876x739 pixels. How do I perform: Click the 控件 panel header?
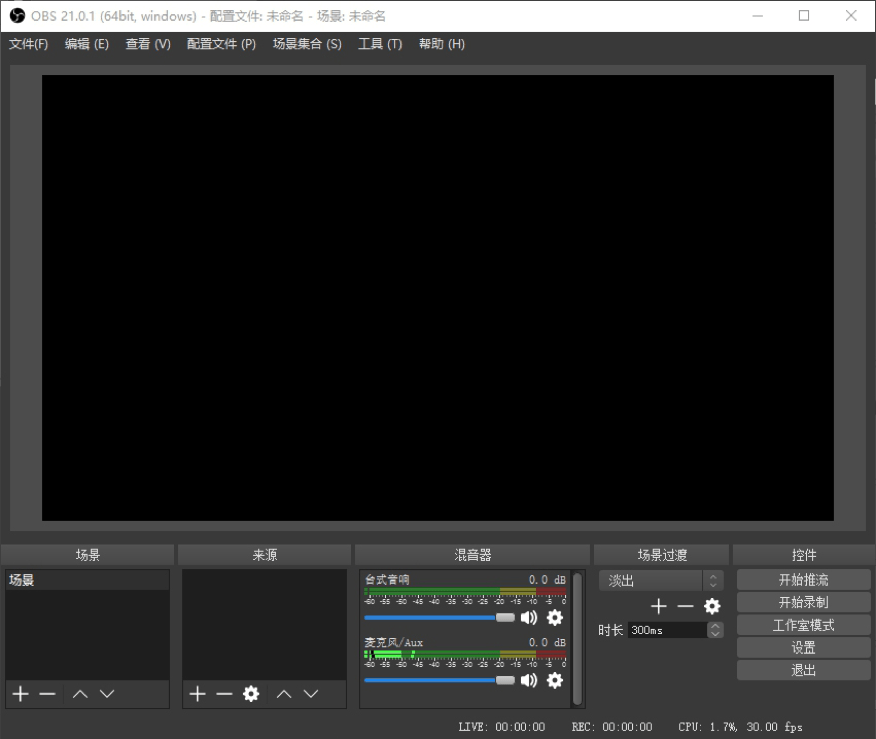point(804,555)
